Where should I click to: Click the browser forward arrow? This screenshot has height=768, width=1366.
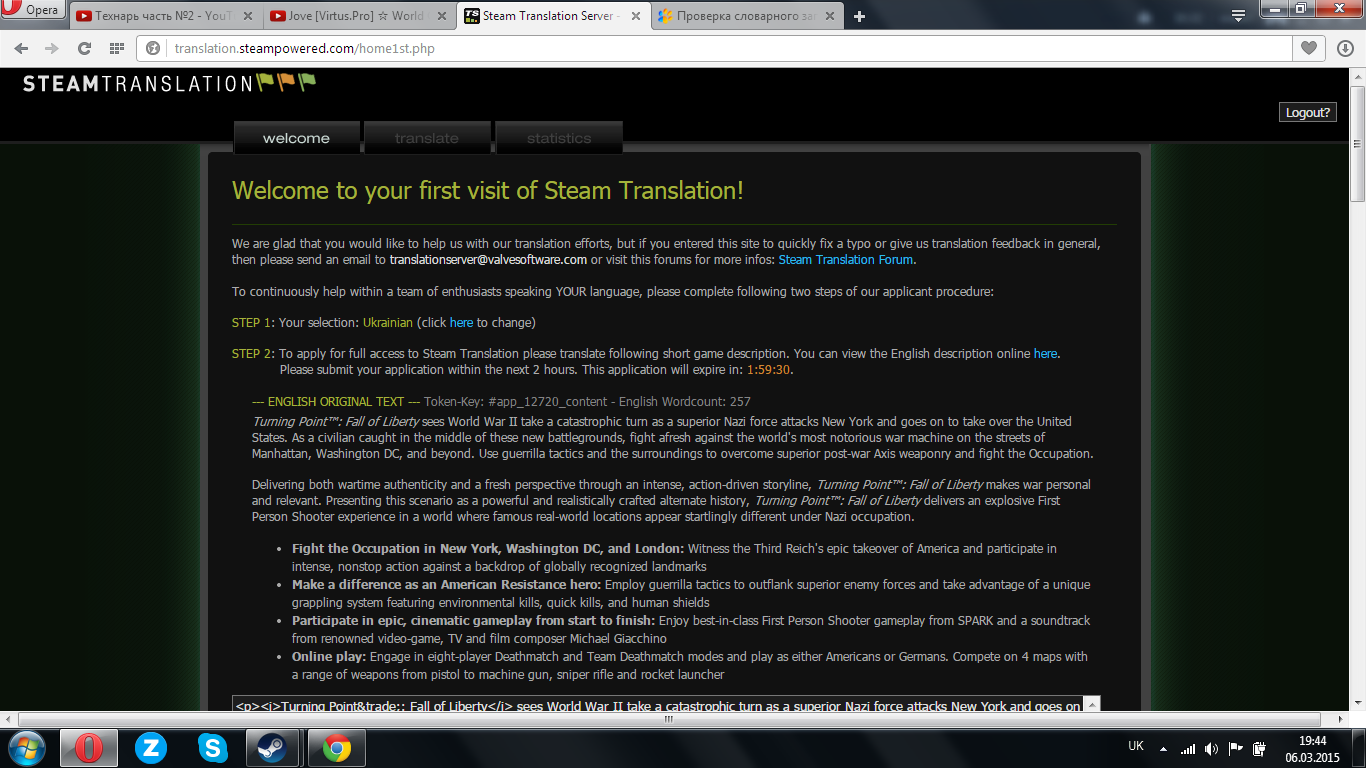coord(52,48)
